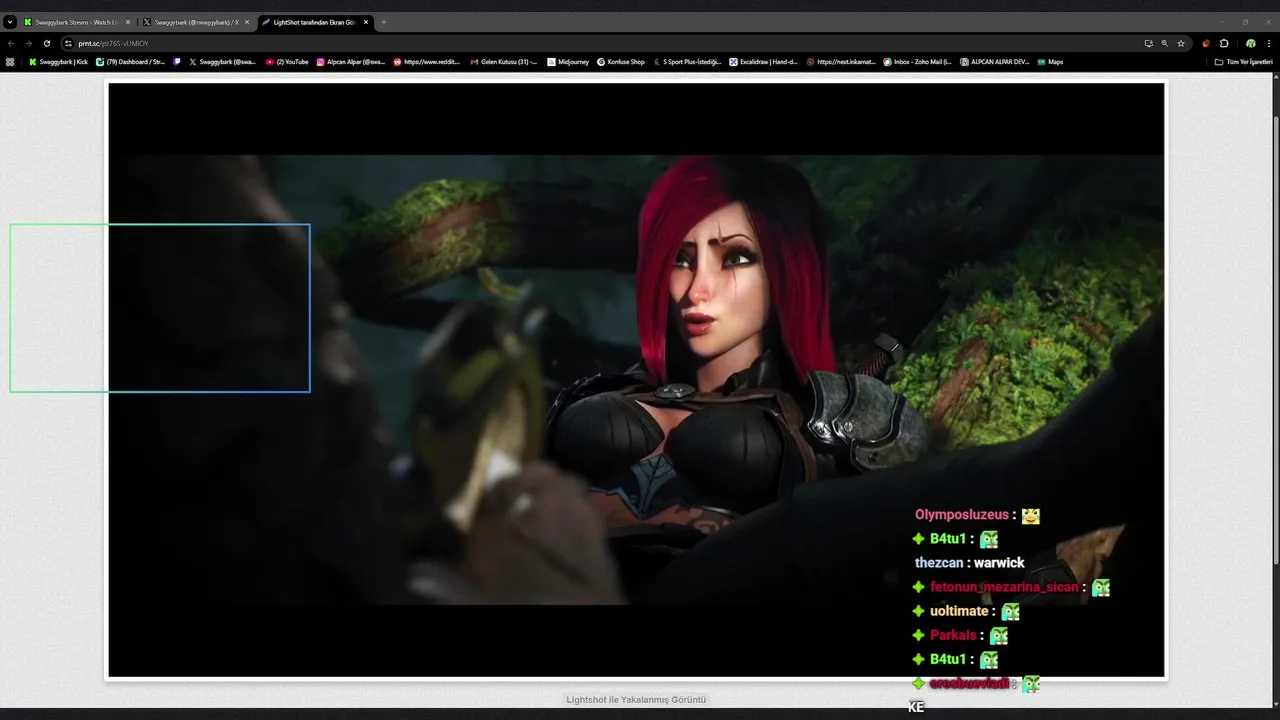Close the Swaggybark X profile tab
Viewport: 1280px width, 720px height.
point(247,22)
